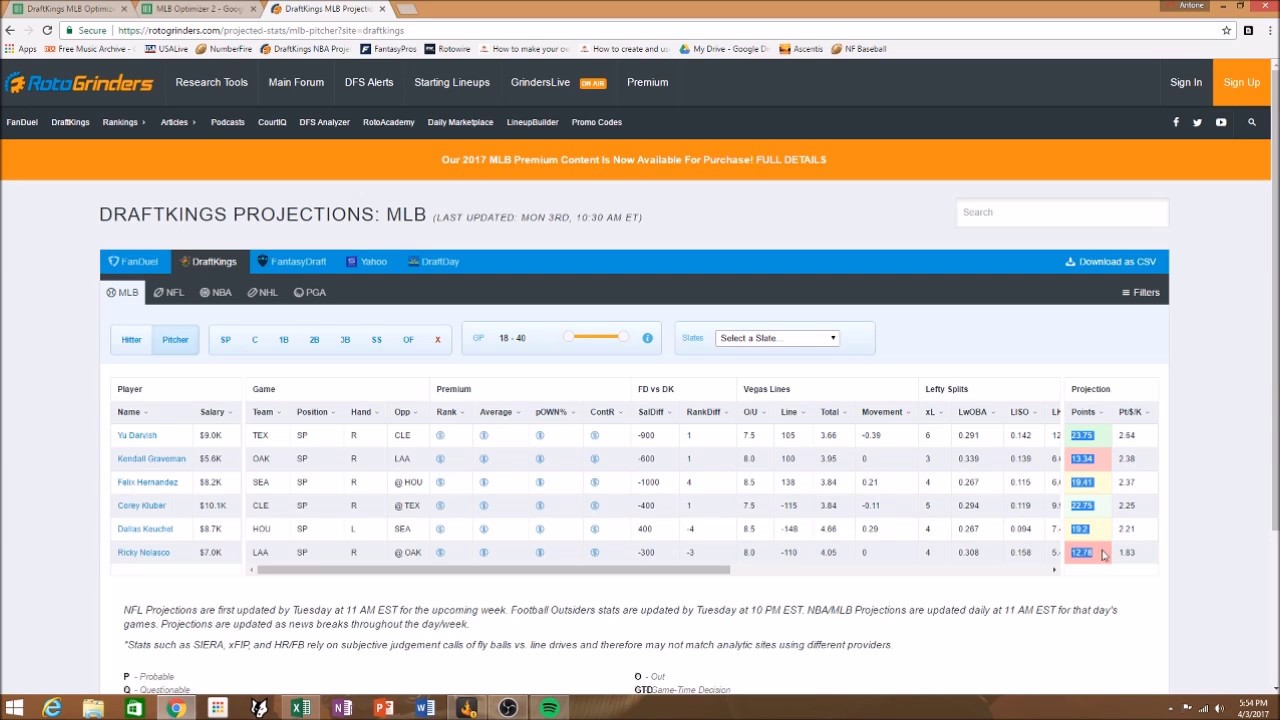1280x720 pixels.
Task: Open OneNote from taskbar
Action: 341,708
